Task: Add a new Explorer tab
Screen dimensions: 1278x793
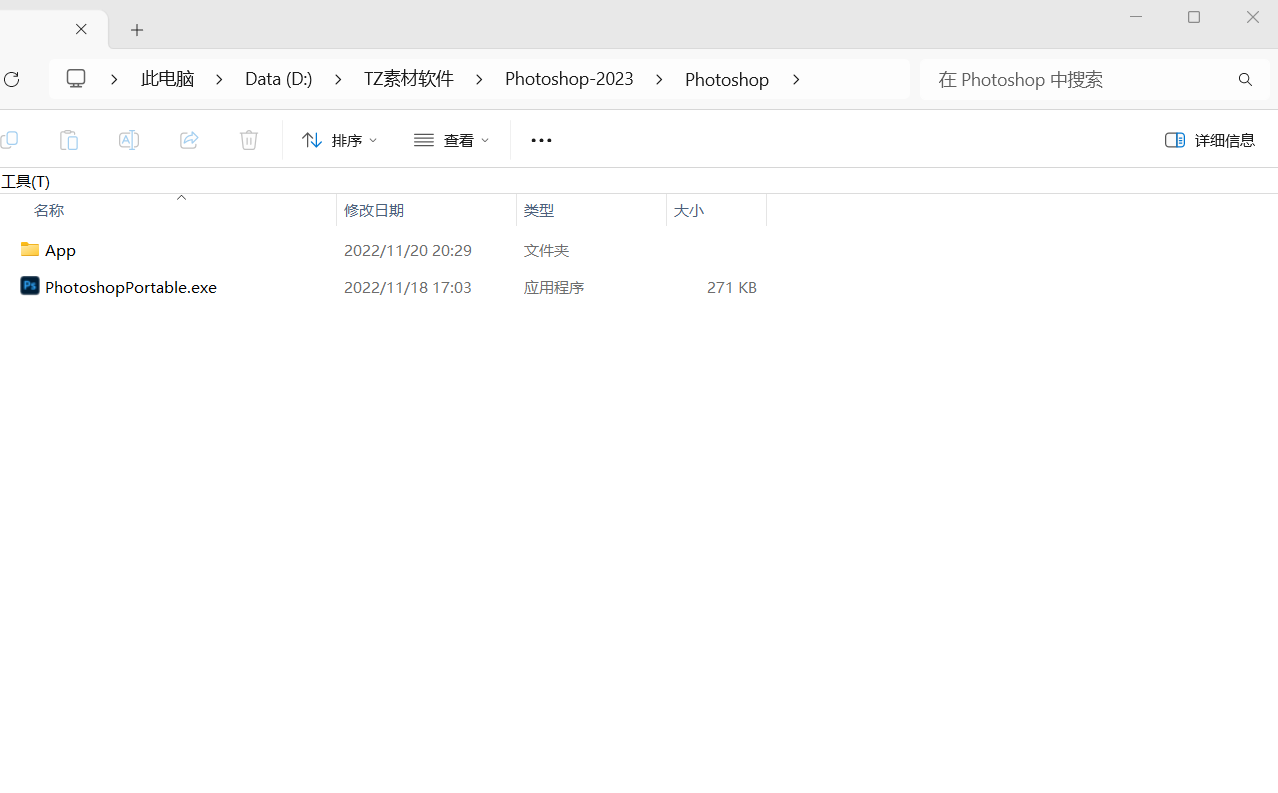Action: coord(137,30)
